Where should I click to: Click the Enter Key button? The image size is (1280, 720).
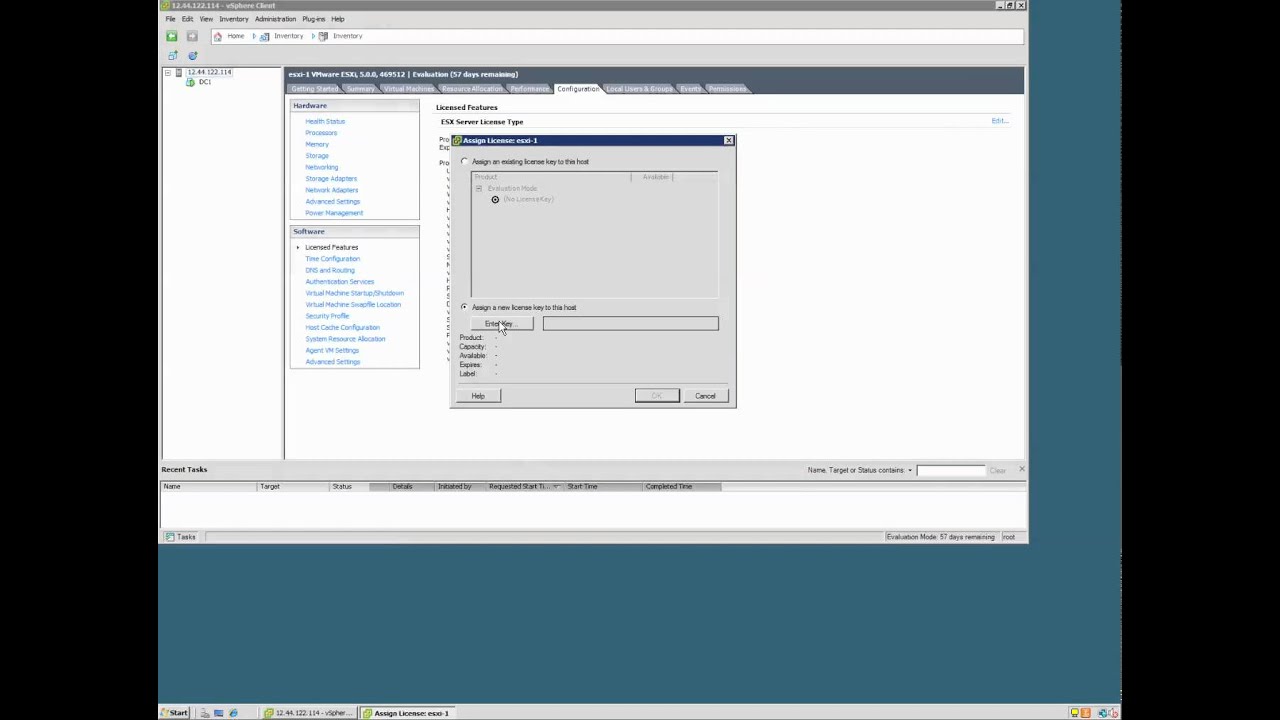click(x=502, y=324)
